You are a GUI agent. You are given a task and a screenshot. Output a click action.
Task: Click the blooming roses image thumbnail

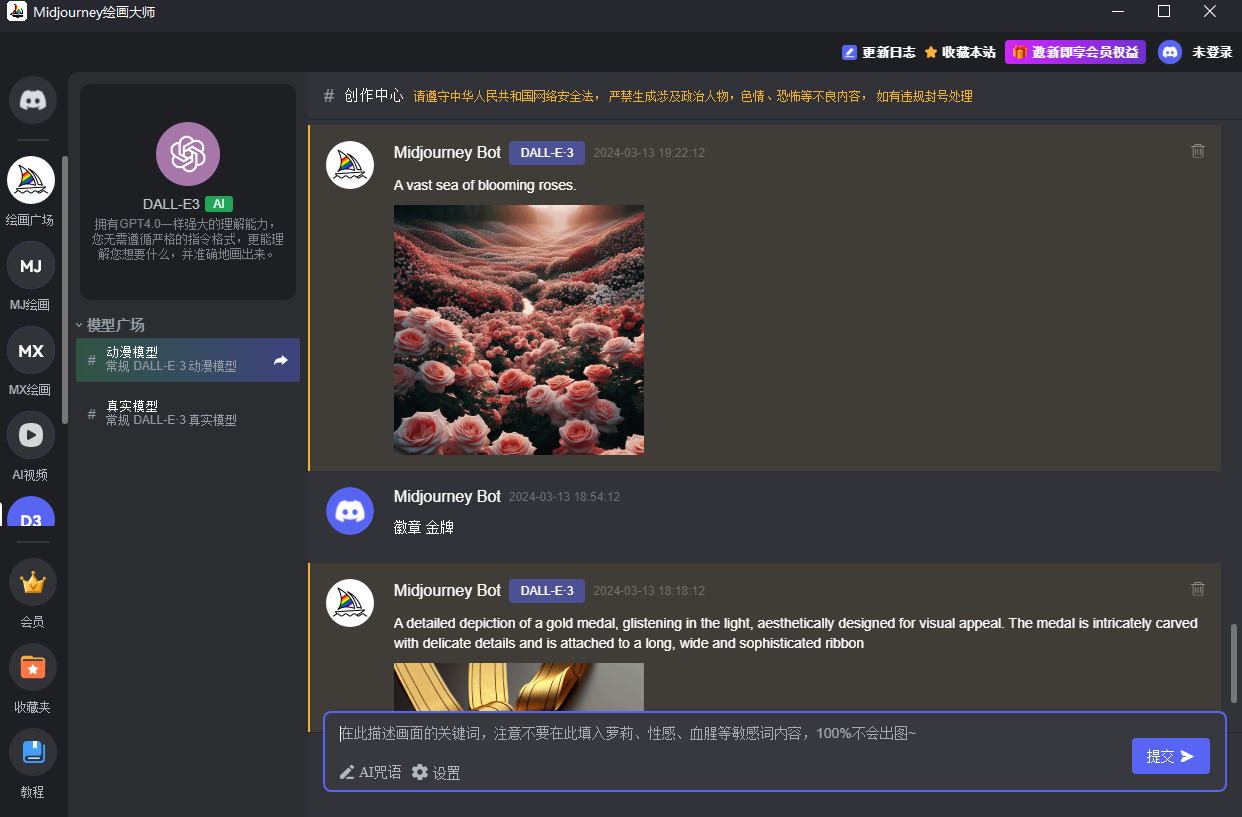point(518,330)
